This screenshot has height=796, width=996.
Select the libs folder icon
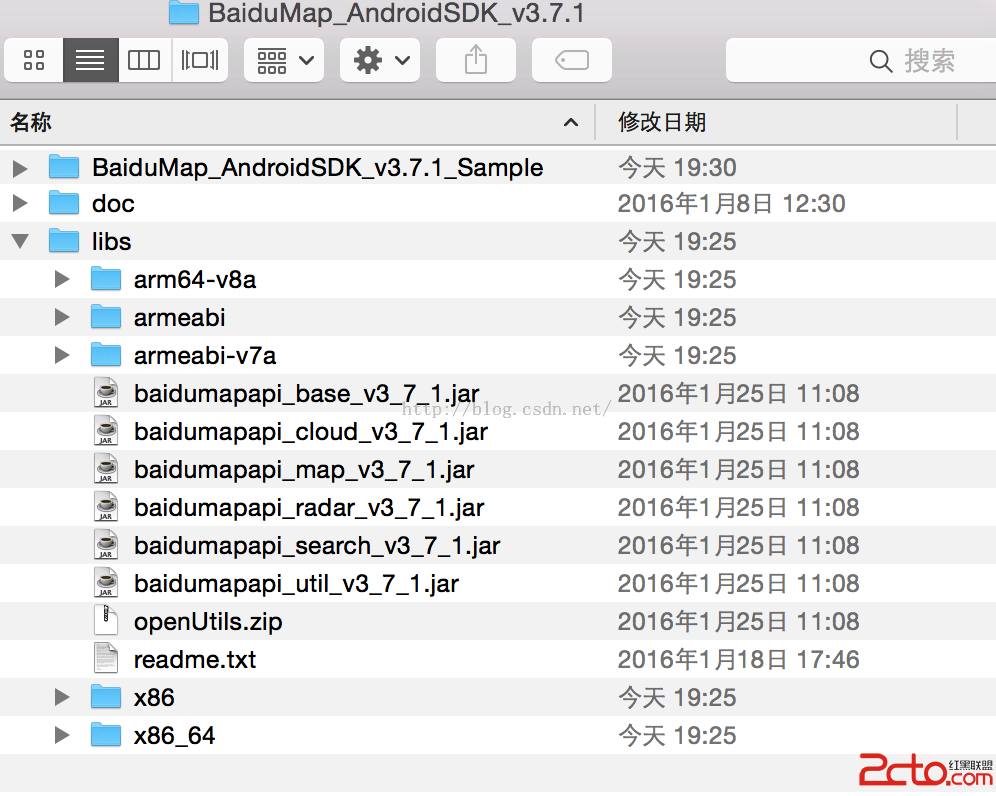coord(64,240)
